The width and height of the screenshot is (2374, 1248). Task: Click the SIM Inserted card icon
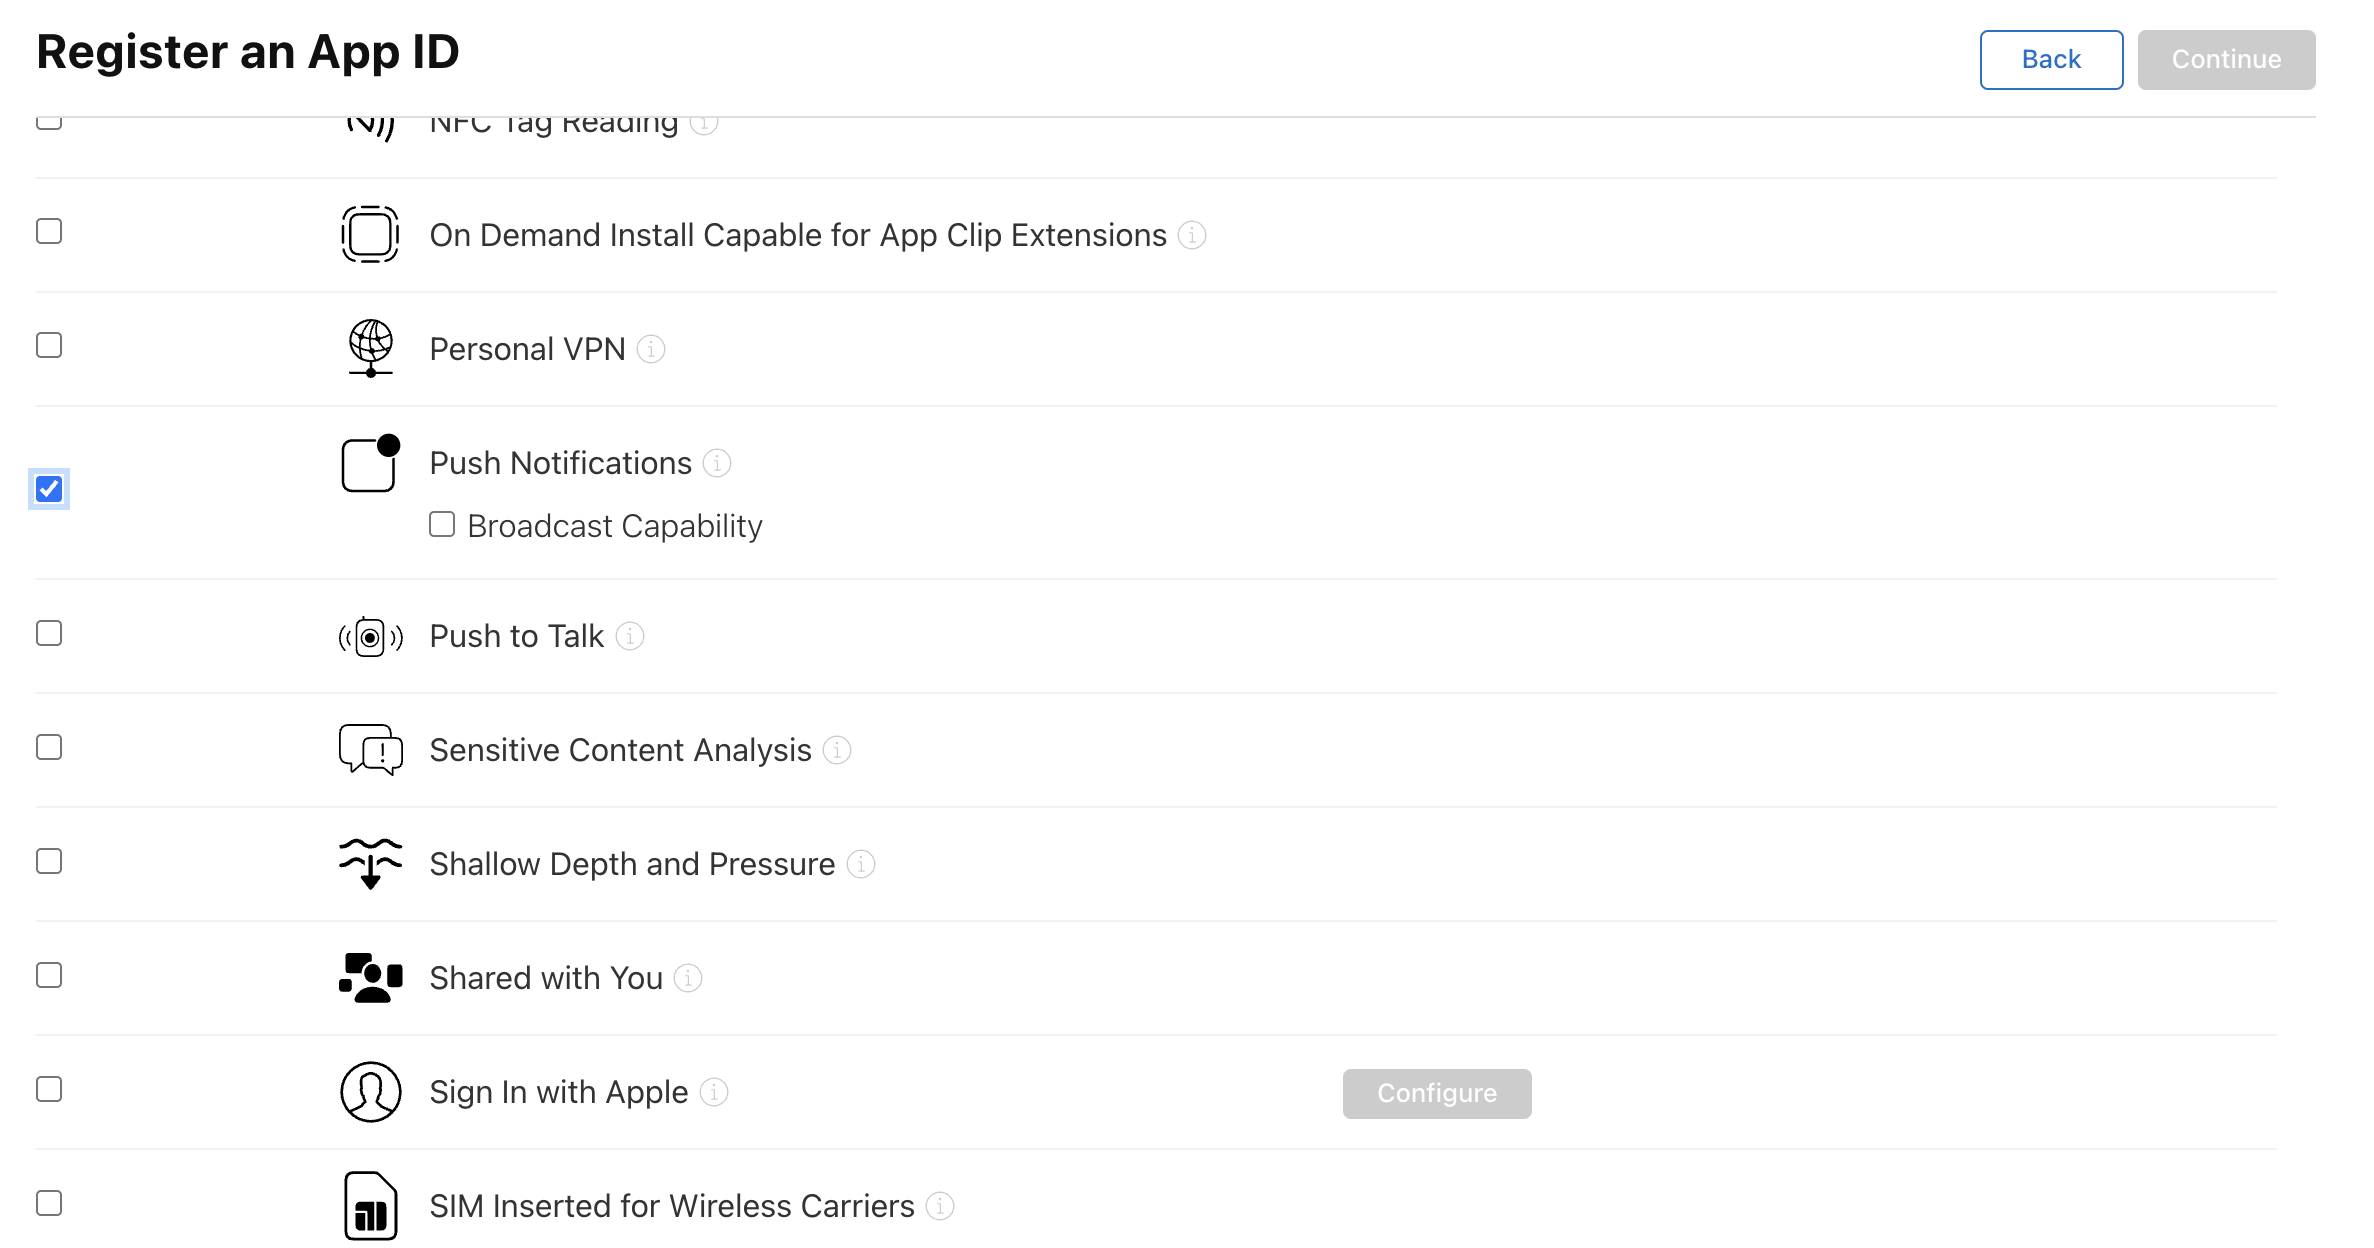[x=370, y=1206]
